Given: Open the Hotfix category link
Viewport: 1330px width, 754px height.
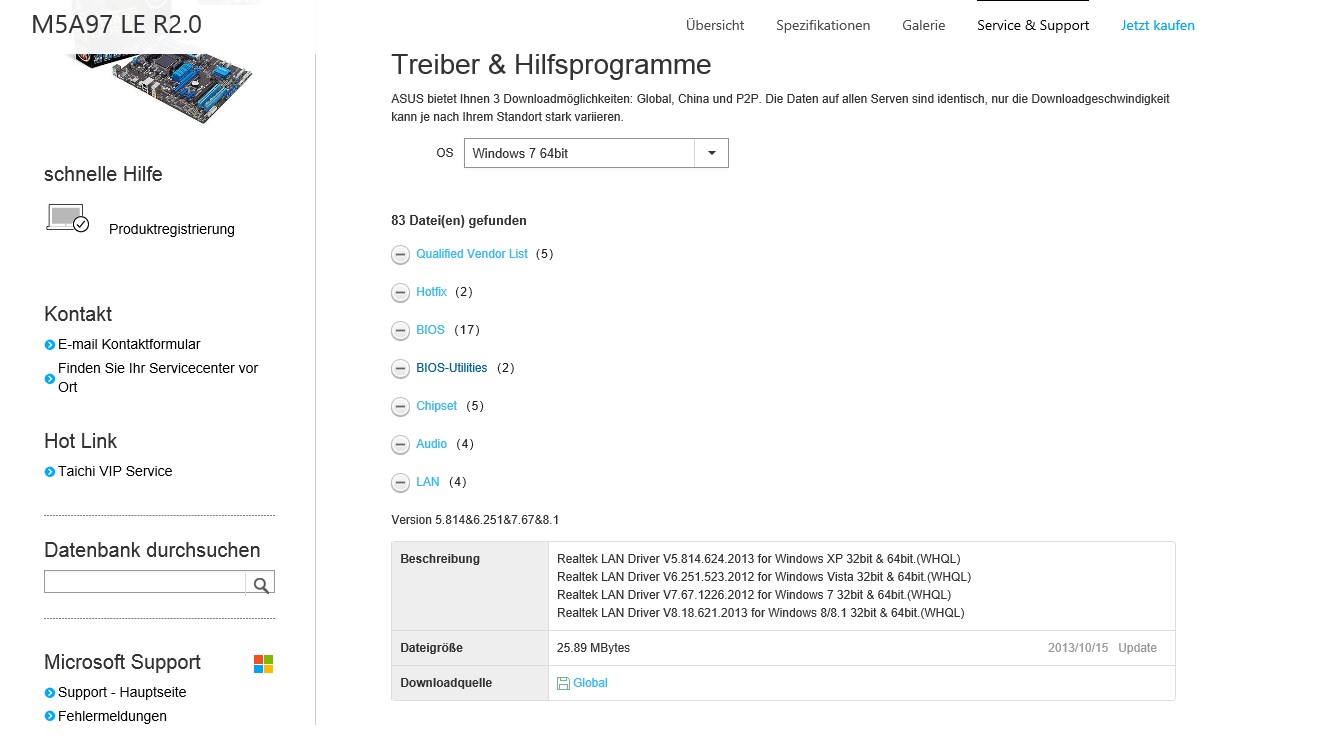Looking at the screenshot, I should pyautogui.click(x=432, y=292).
